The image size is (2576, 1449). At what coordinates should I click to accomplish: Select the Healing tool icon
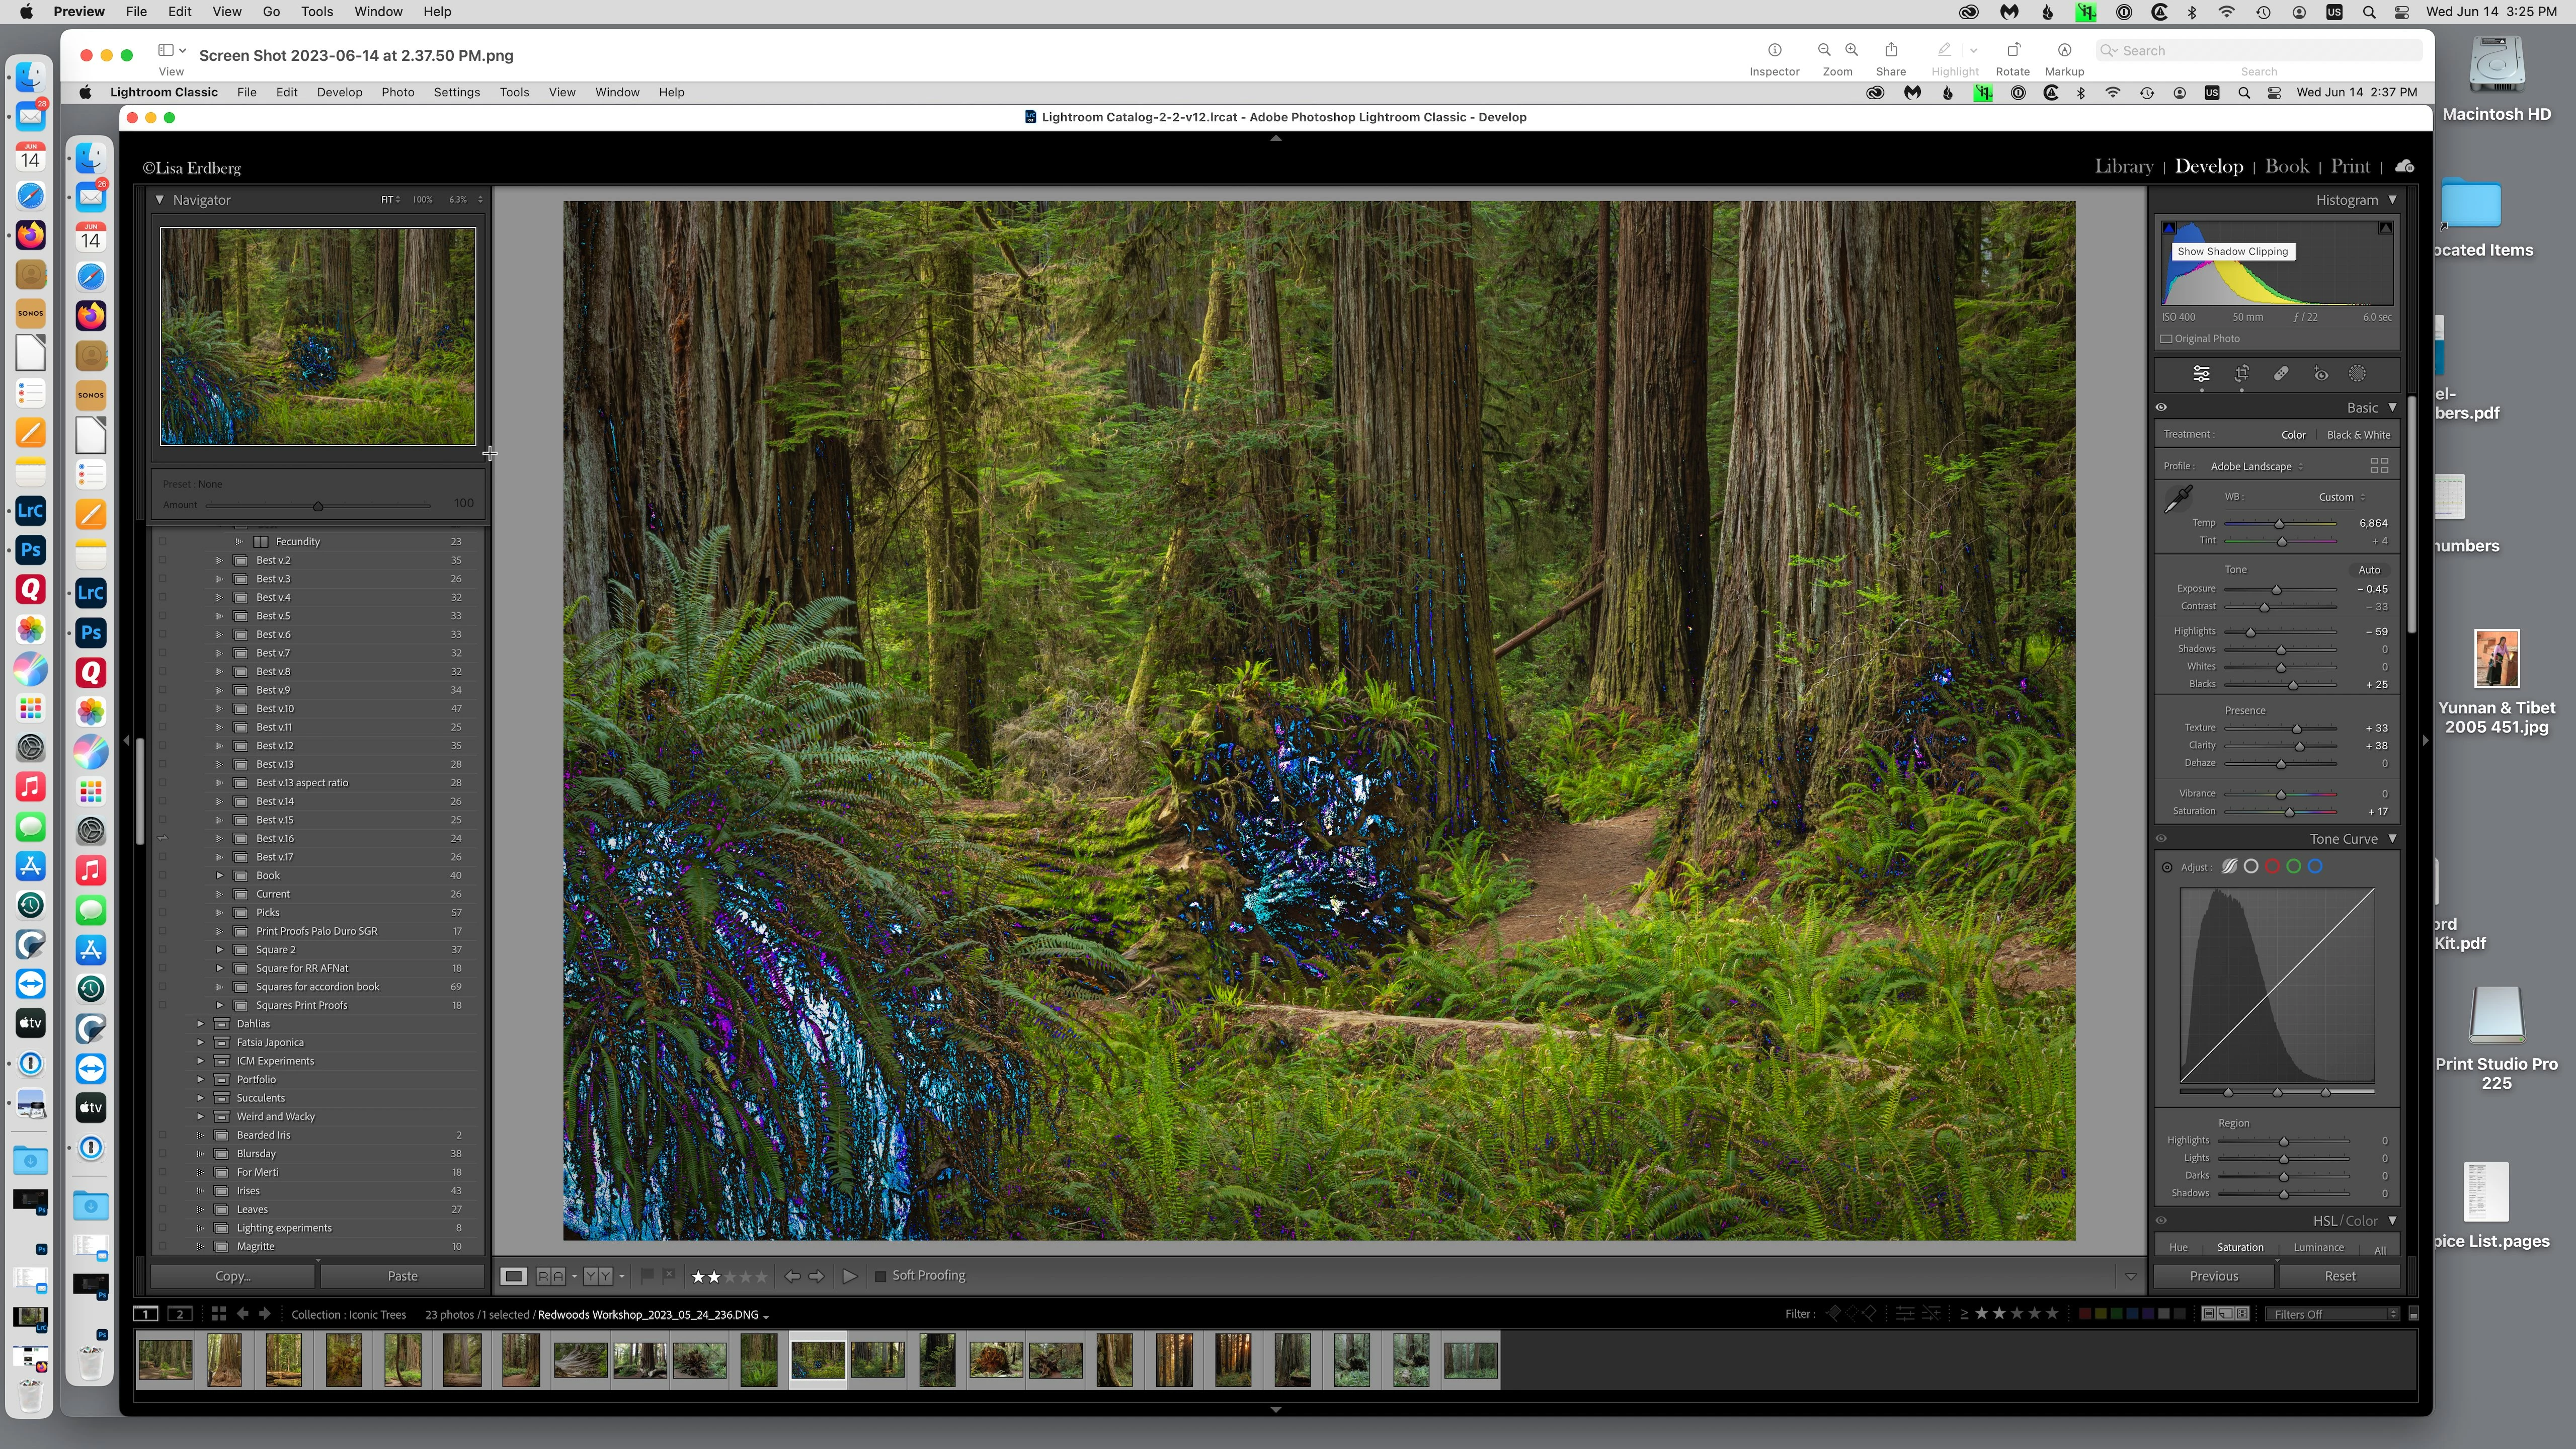tap(2281, 374)
